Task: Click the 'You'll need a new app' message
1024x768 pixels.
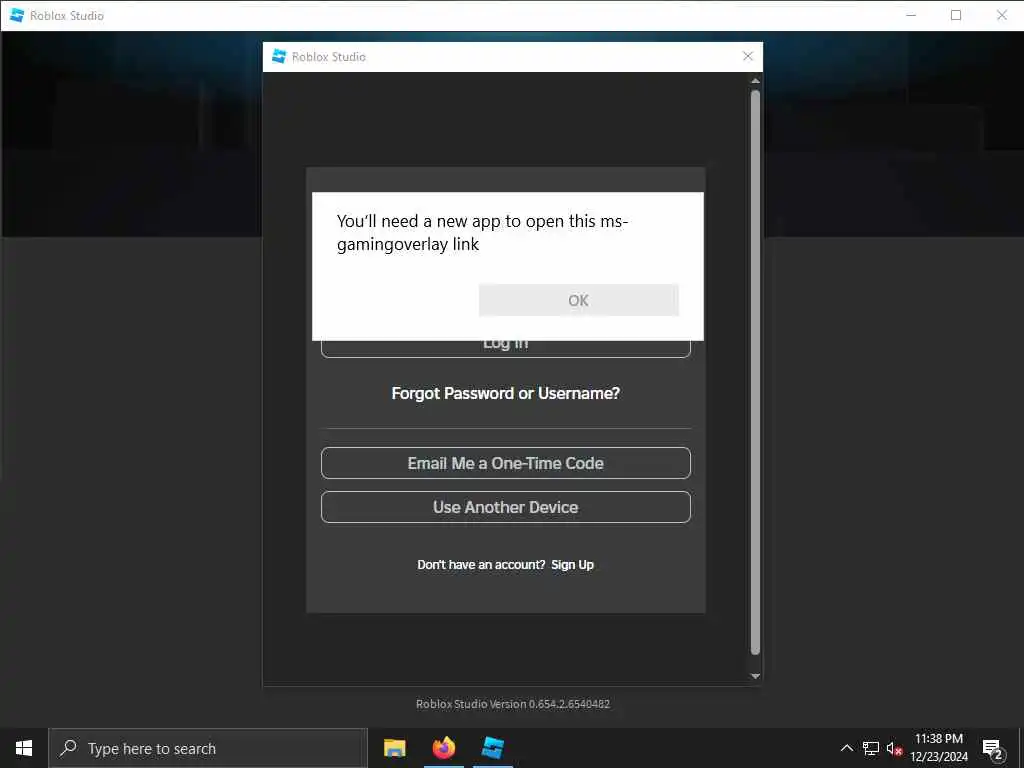Action: 482,232
